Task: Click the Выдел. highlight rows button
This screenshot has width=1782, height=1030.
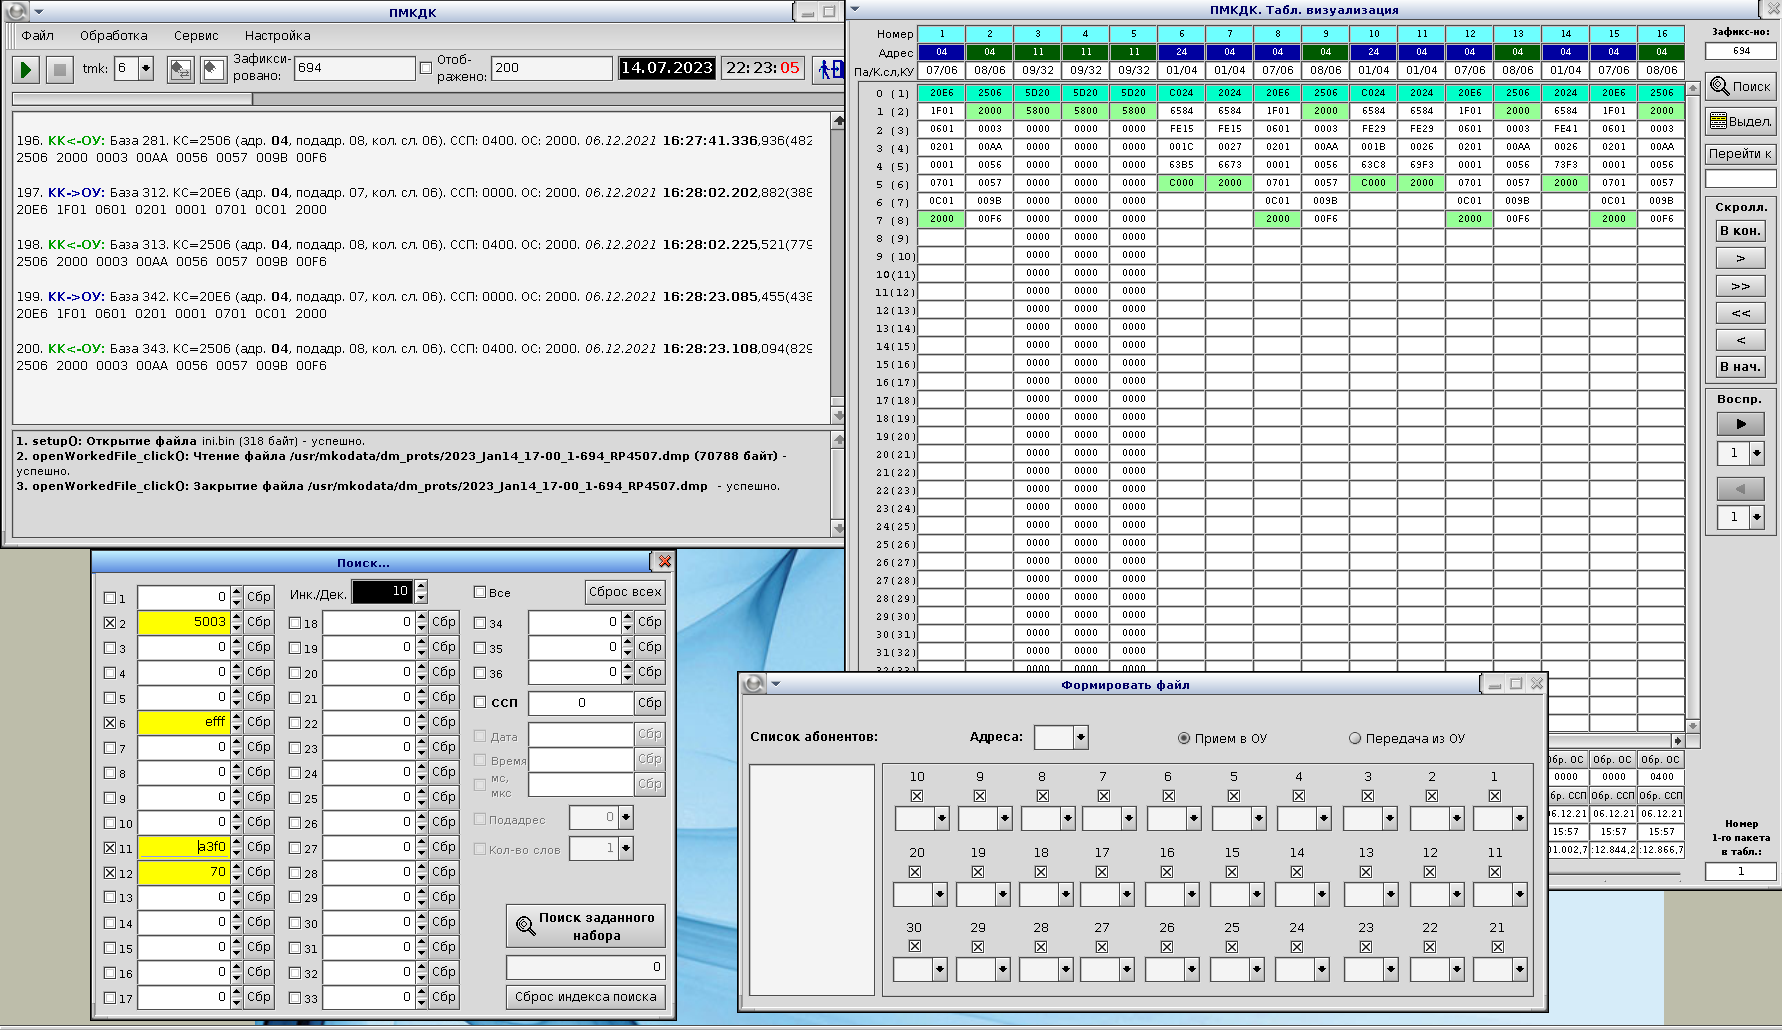Action: tap(1740, 121)
